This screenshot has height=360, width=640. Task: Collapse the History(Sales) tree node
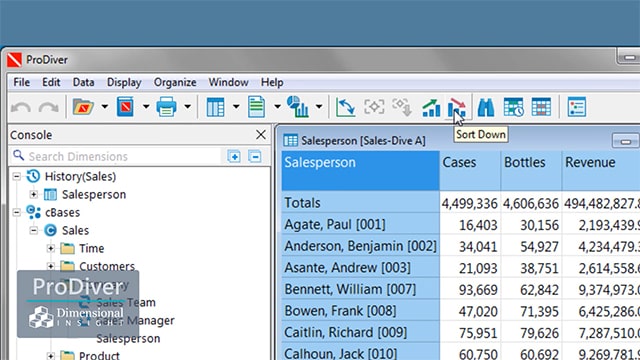point(16,176)
